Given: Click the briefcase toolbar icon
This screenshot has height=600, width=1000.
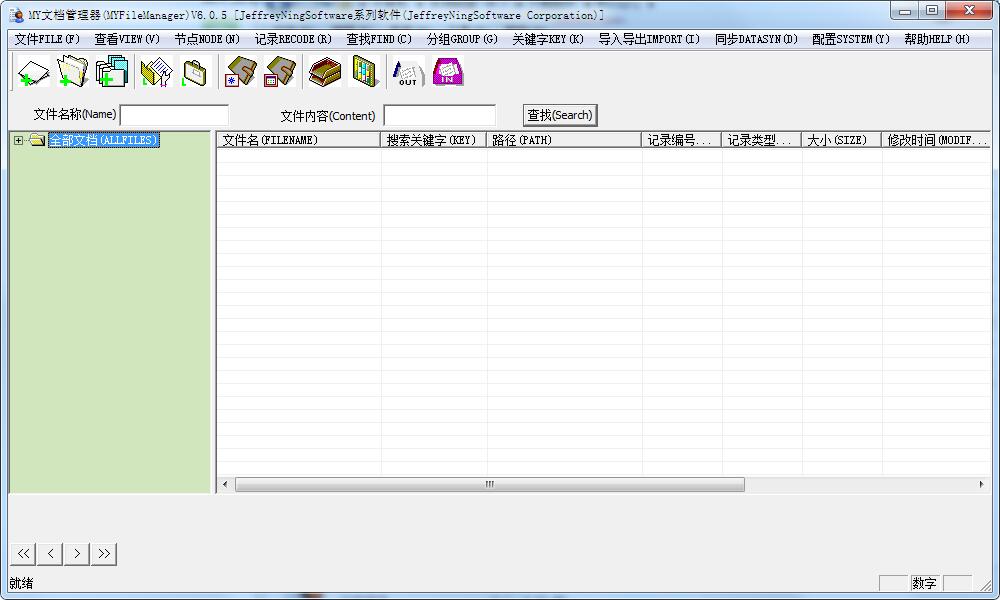Looking at the screenshot, I should (195, 73).
